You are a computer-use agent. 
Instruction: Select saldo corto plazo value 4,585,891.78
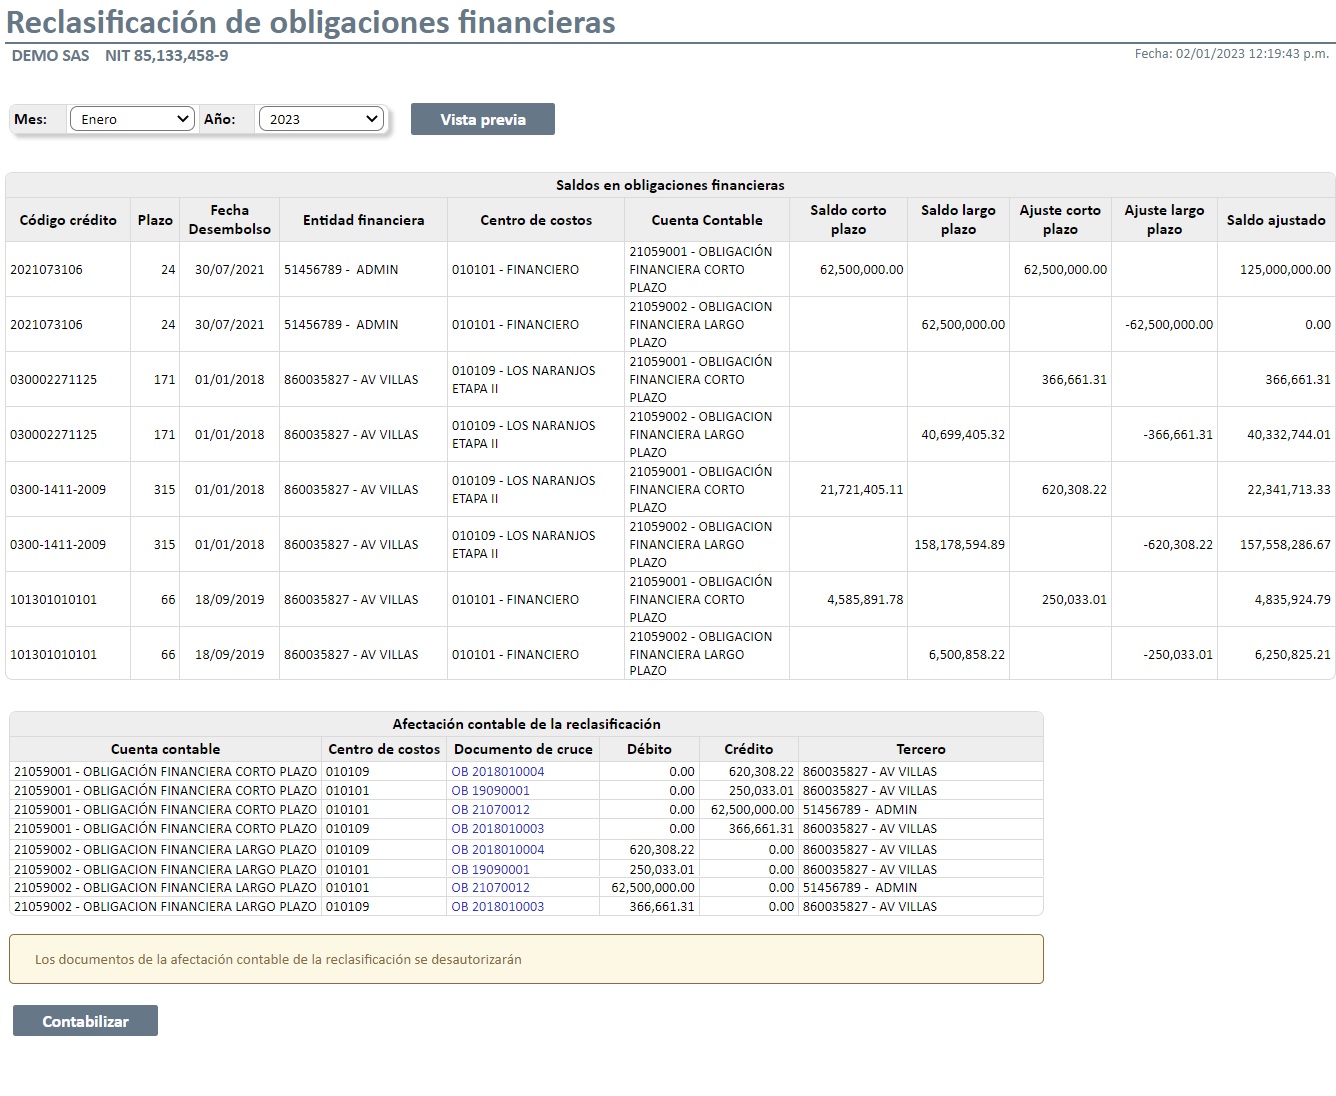click(x=865, y=600)
